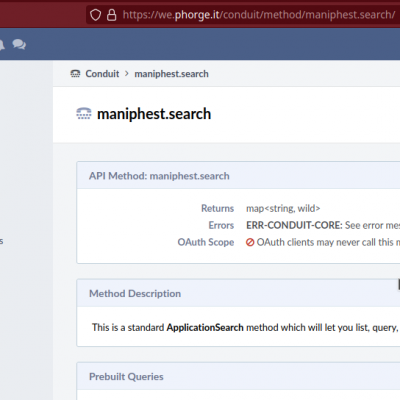
Task: Click the API Method: maniphest.search header
Action: [159, 176]
